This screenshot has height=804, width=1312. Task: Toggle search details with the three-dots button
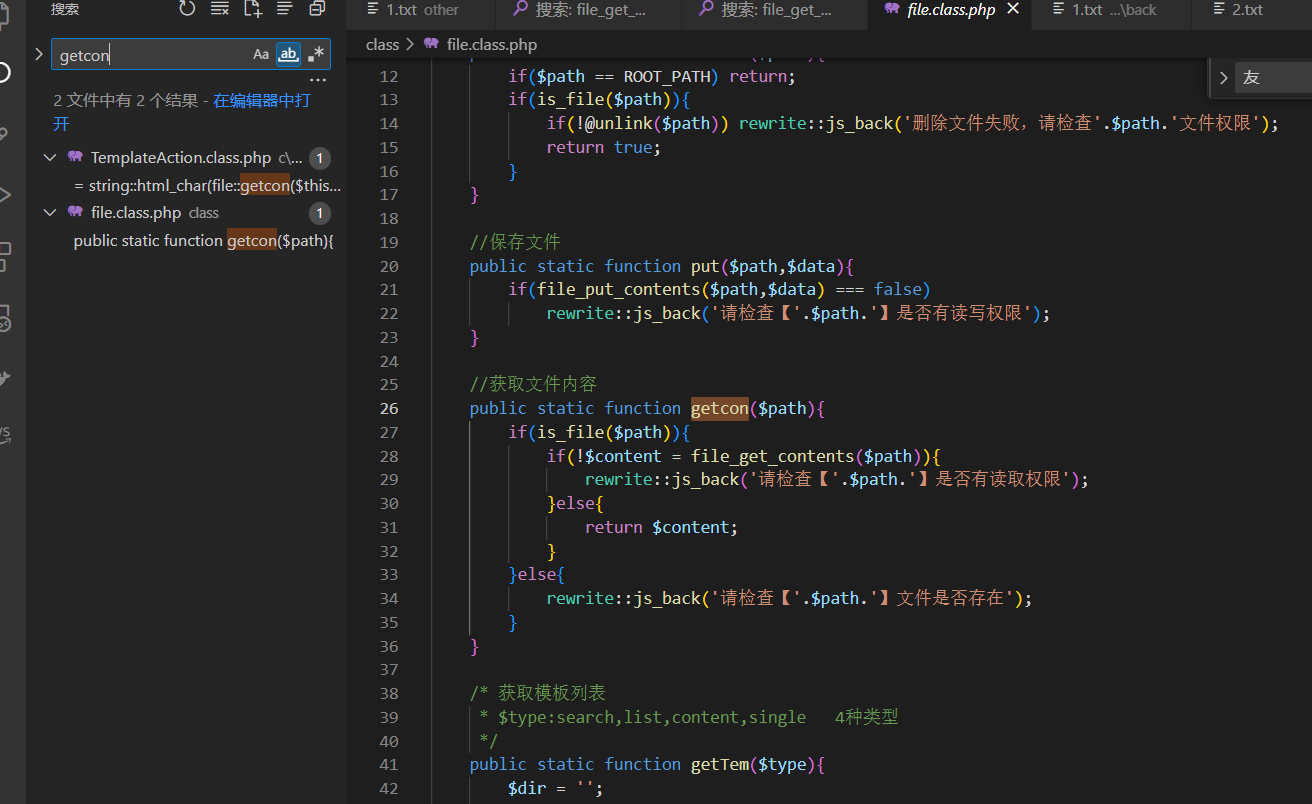(x=318, y=80)
